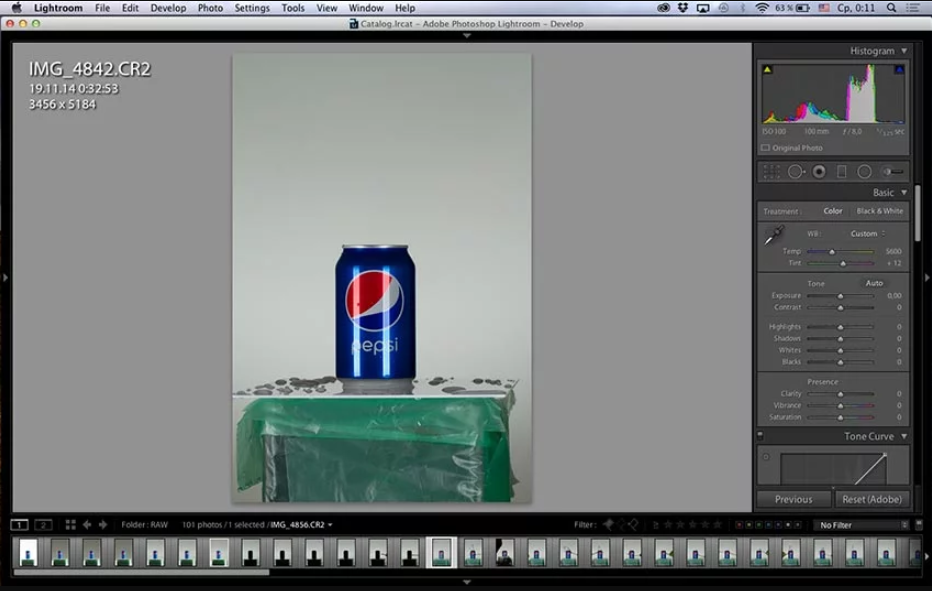Toggle shadow clipping indicator in histogram
Viewport: 932px width, 591px height.
click(x=767, y=70)
